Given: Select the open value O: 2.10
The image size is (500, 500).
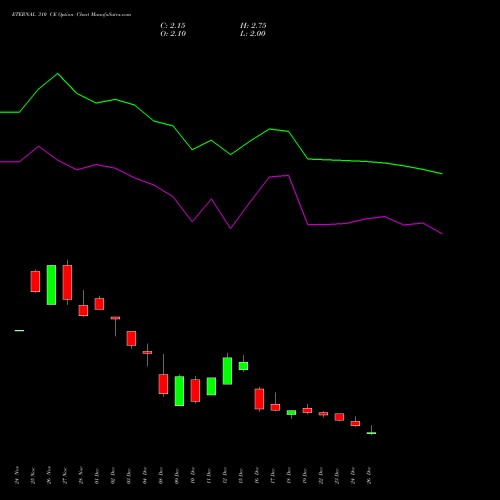Looking at the screenshot, I should pyautogui.click(x=173, y=34).
